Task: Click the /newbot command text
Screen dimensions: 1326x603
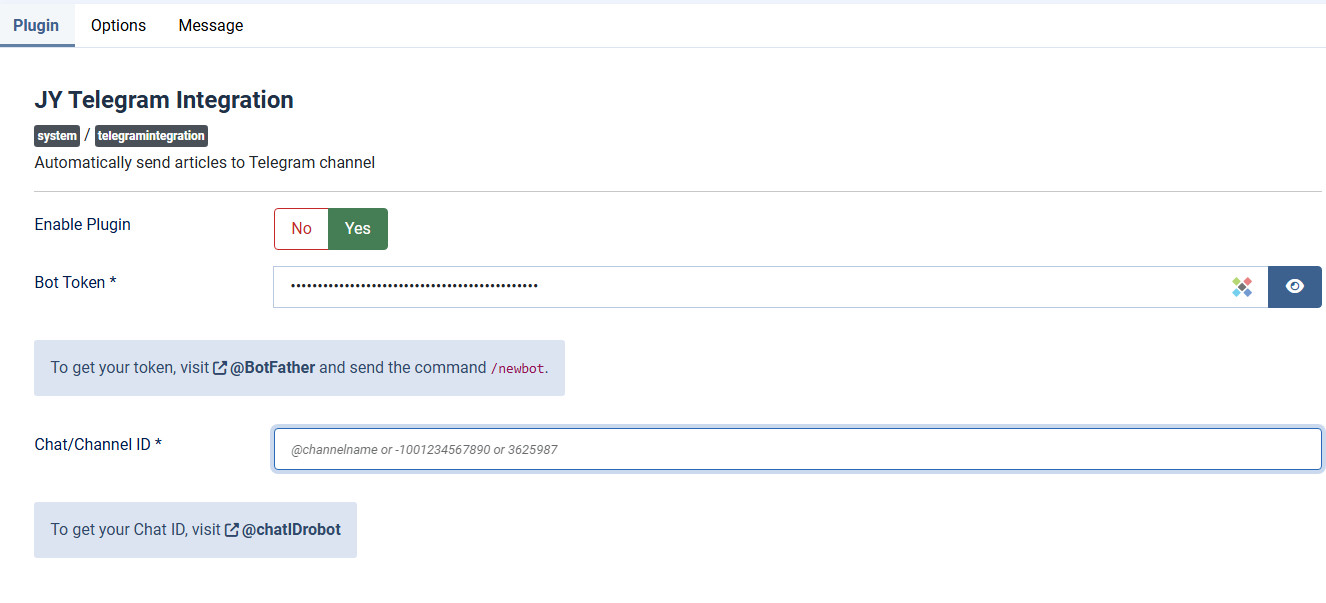Action: point(517,369)
